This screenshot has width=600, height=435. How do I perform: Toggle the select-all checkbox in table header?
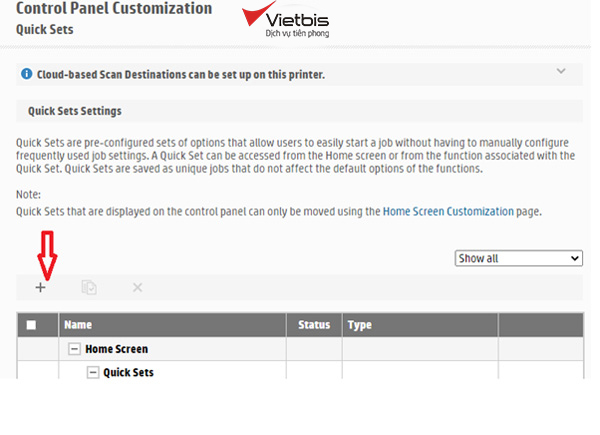[31, 325]
